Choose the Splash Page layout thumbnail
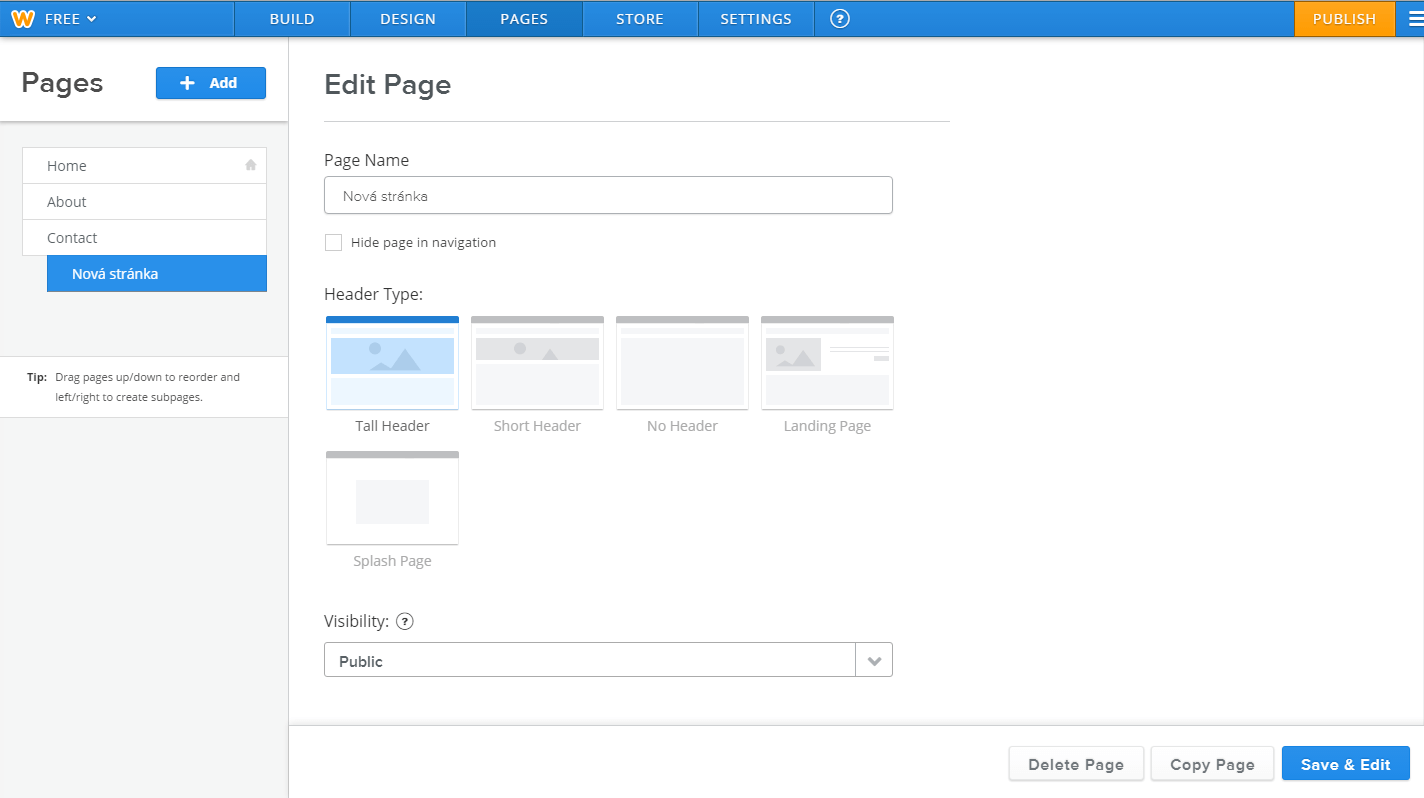Screen dimensions: 1424x798 [392, 498]
